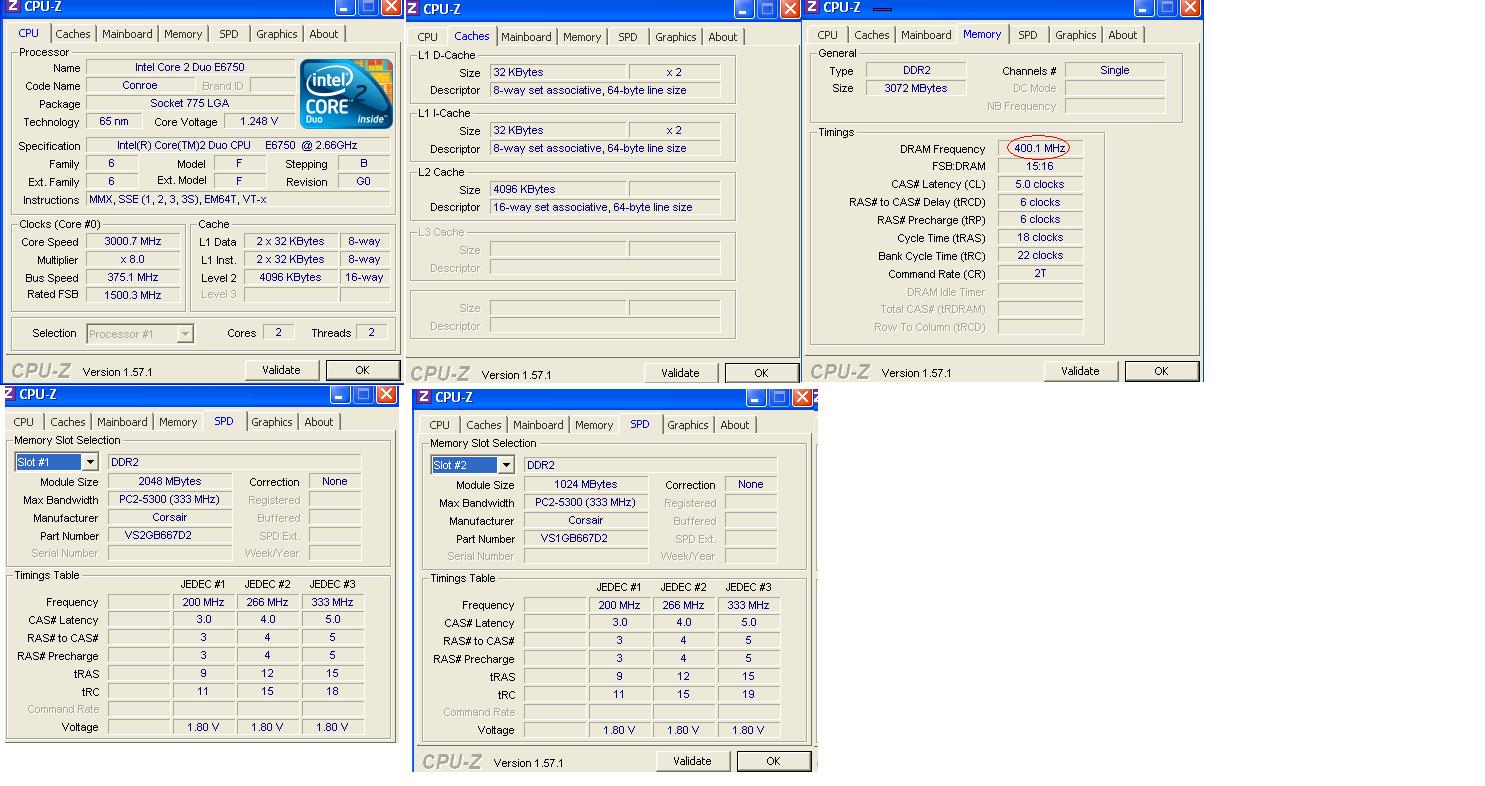Screen dimensions: 1485x786
Task: Select the CPU tab in the Slot #2 window
Action: [x=439, y=424]
